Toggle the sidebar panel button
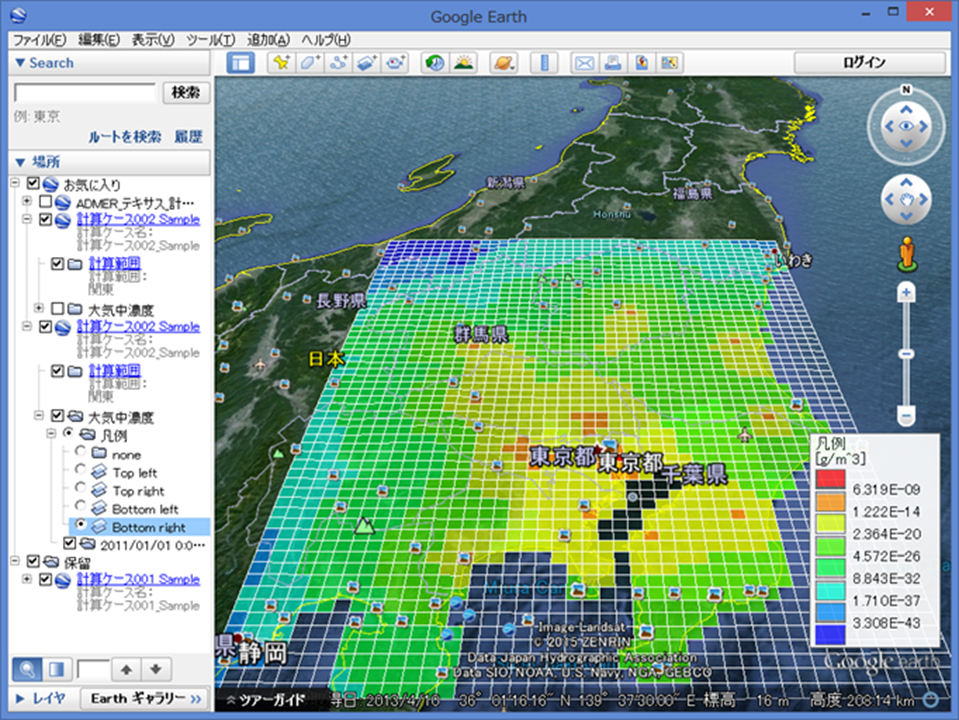Viewport: 959px width, 720px height. 241,63
